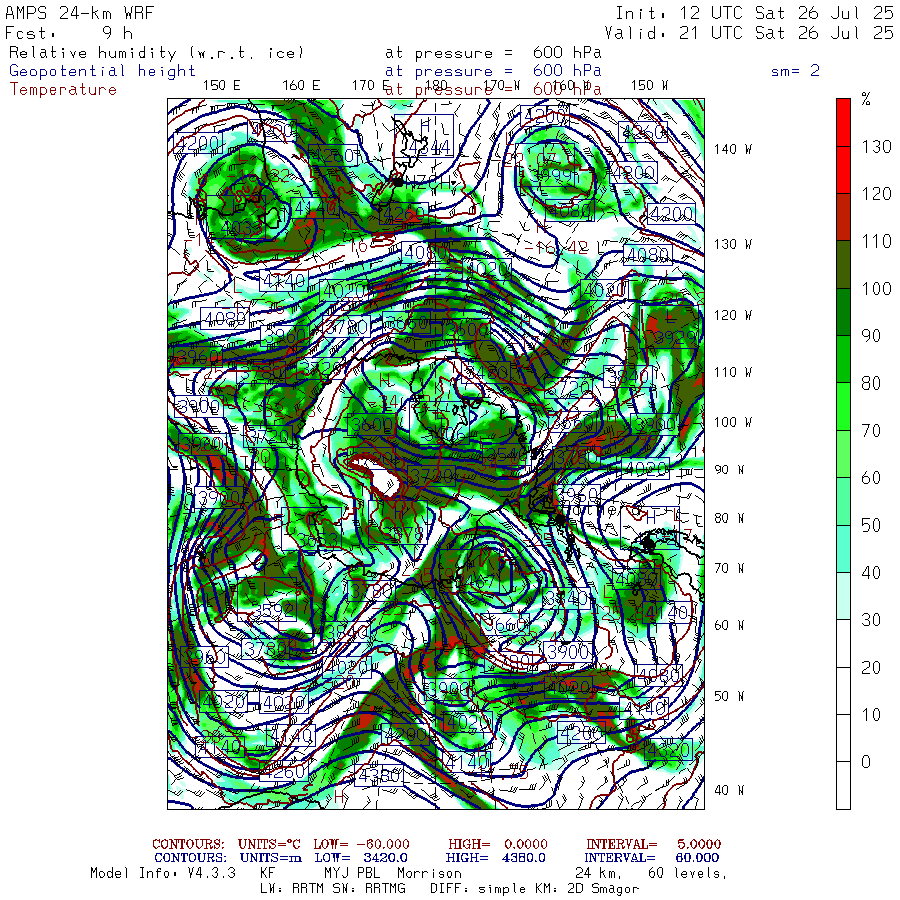This screenshot has width=900, height=900.
Task: Click the '%' unit symbol above color bar
Action: [866, 99]
